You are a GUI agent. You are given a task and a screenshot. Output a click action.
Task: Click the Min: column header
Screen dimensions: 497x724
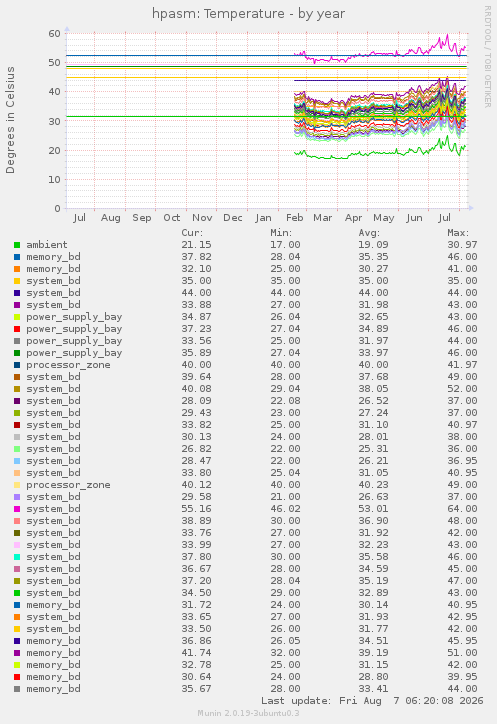point(281,233)
